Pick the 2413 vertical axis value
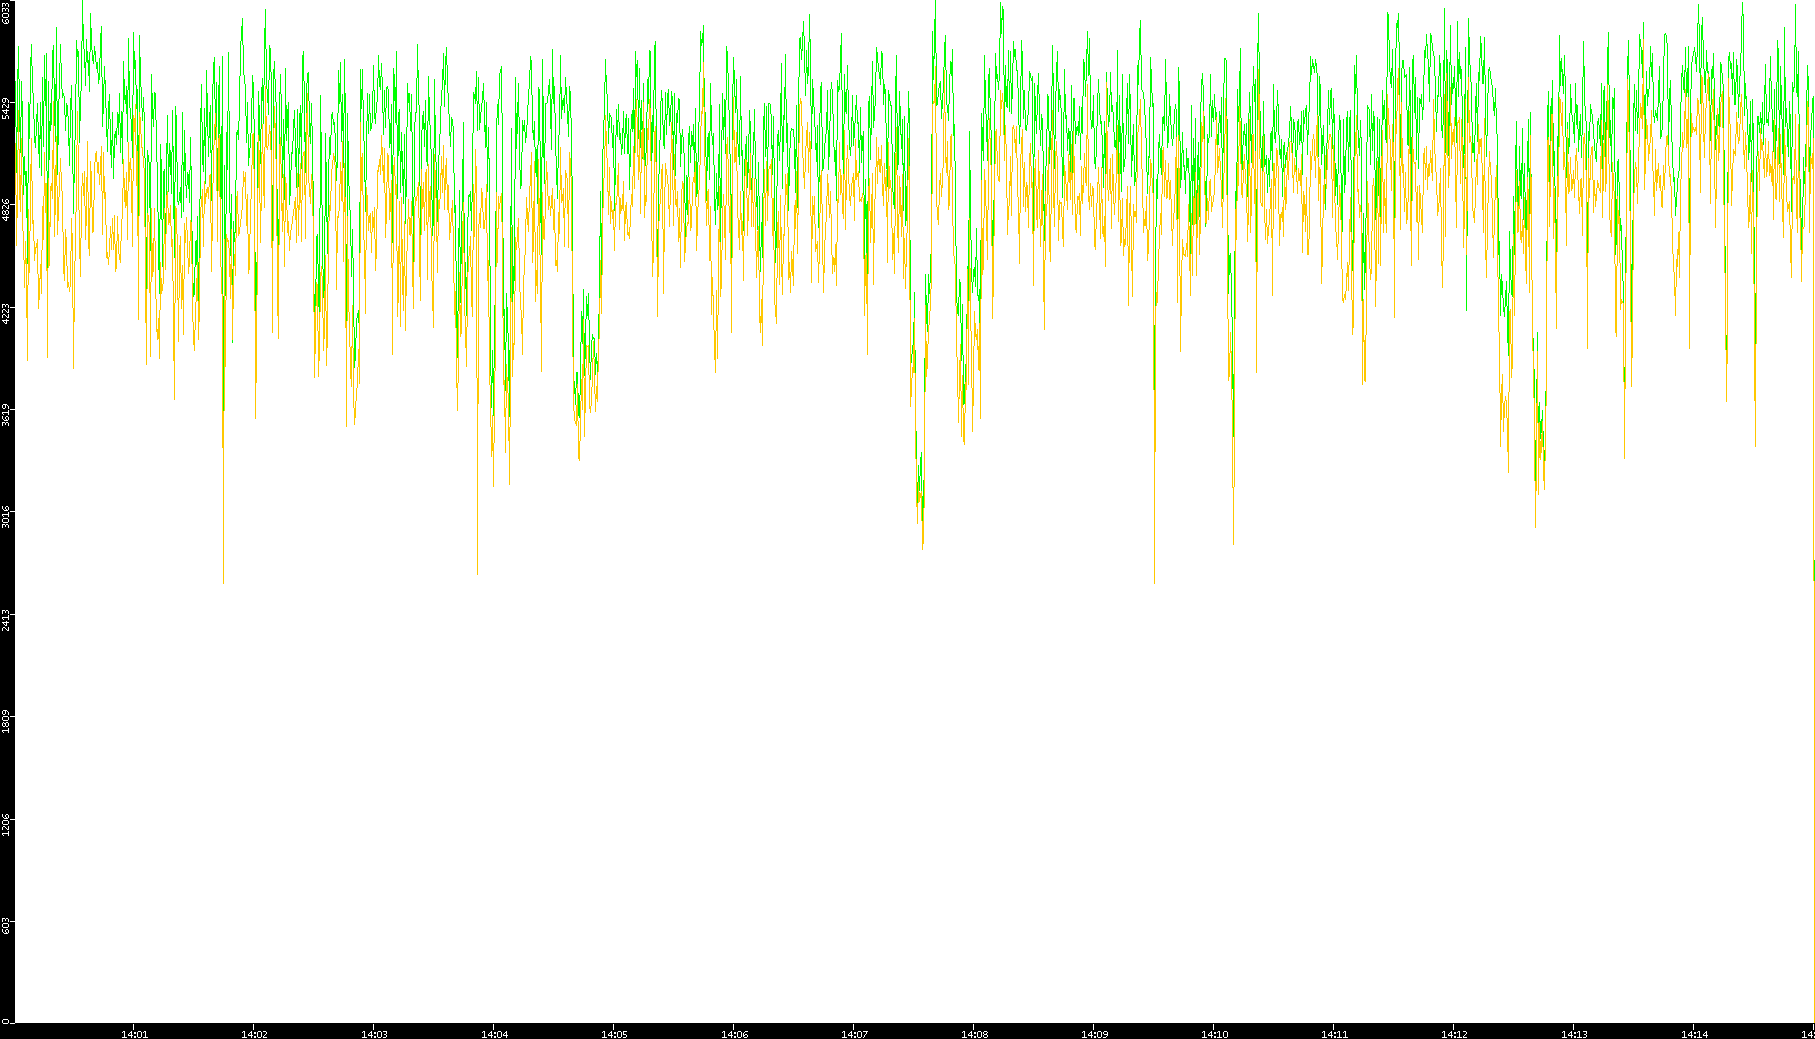1815x1039 pixels. pyautogui.click(x=7, y=620)
